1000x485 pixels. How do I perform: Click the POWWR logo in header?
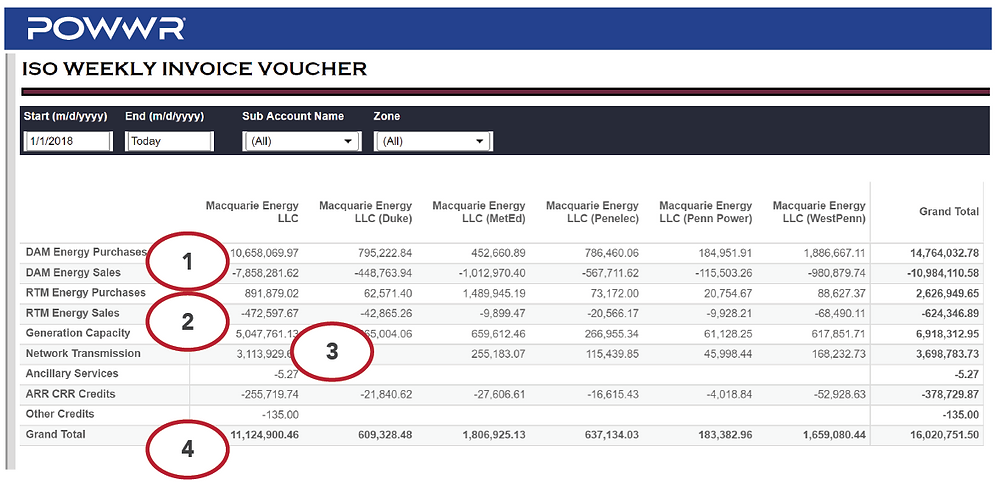click(106, 29)
